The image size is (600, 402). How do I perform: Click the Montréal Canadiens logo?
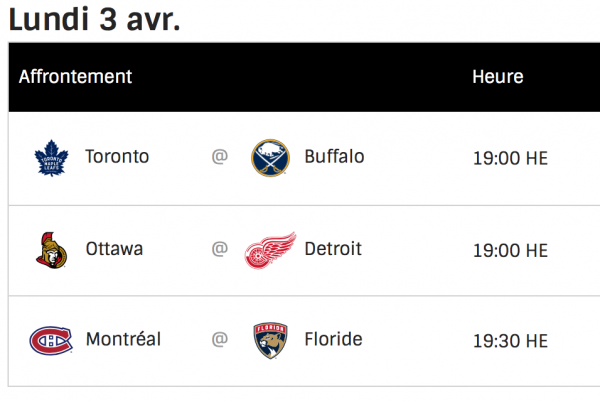[50, 341]
